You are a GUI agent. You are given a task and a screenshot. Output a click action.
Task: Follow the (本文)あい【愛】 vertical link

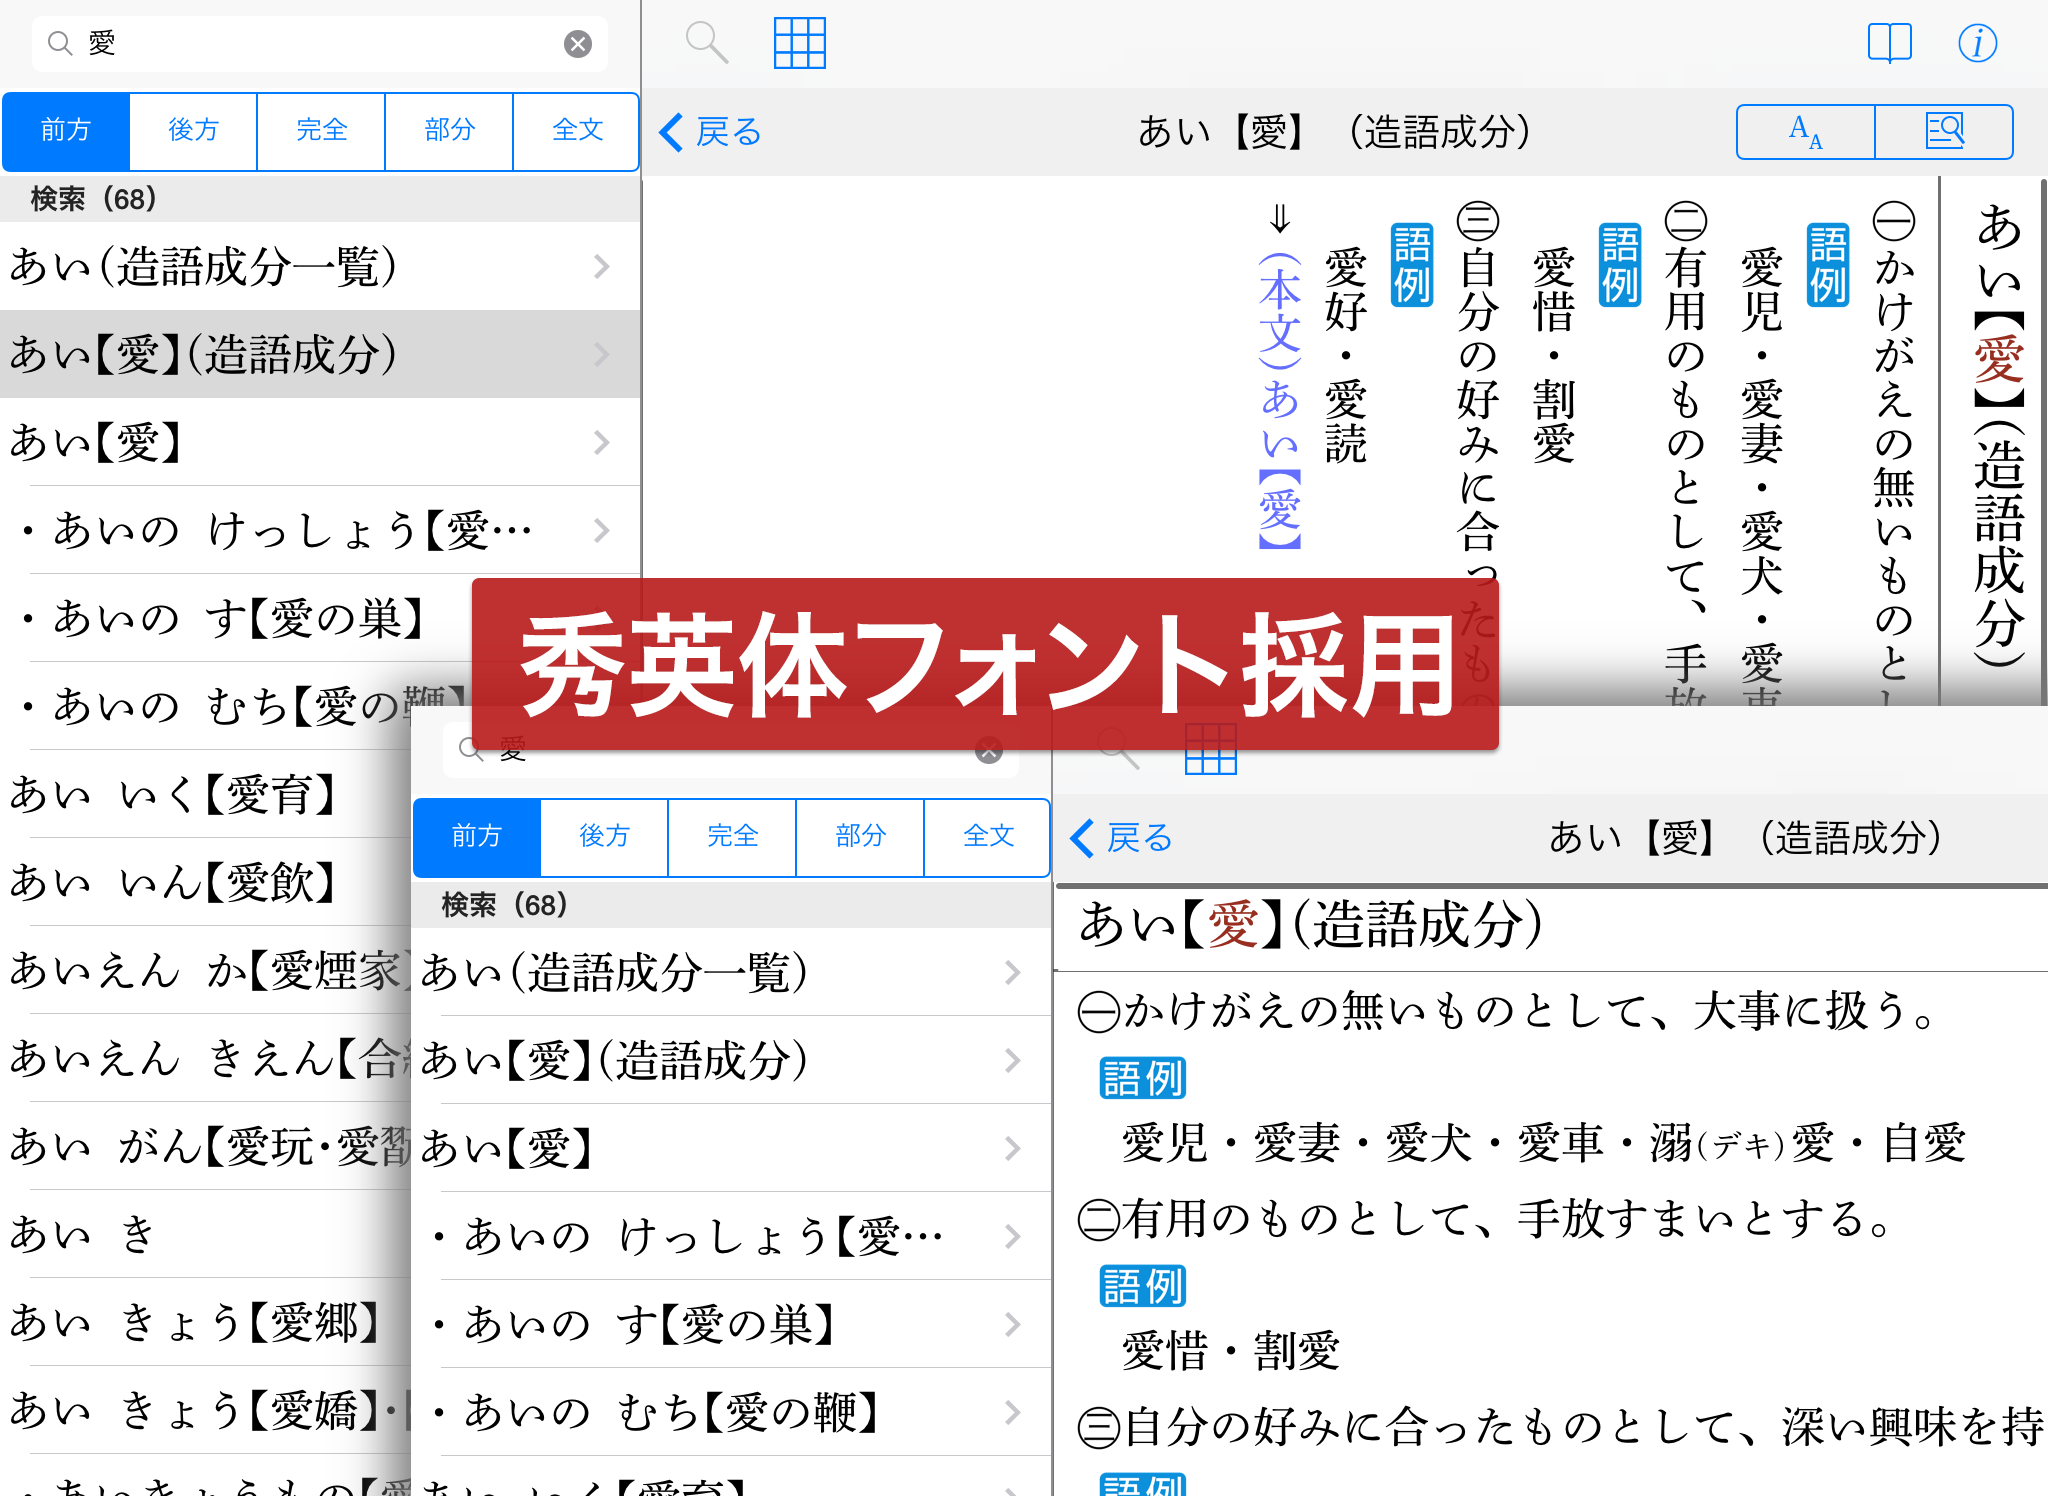click(x=1280, y=400)
